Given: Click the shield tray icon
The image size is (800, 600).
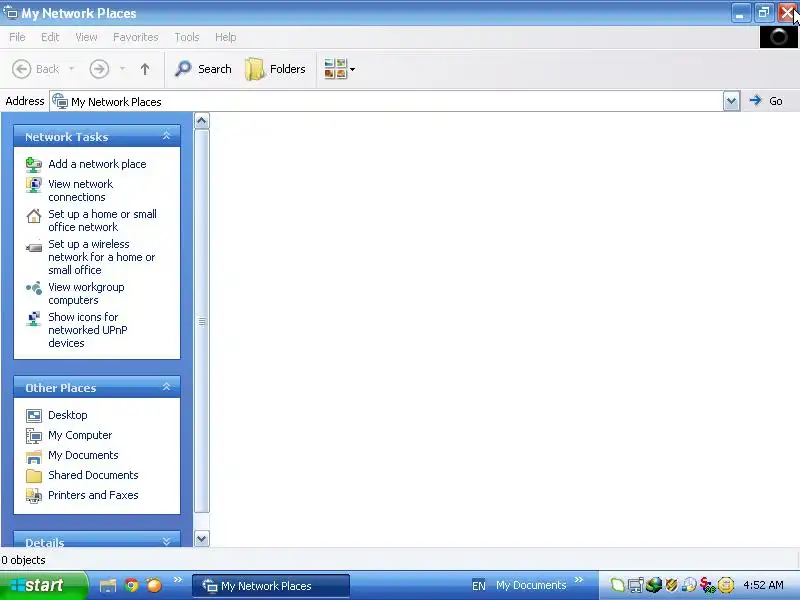Looking at the screenshot, I should [671, 585].
